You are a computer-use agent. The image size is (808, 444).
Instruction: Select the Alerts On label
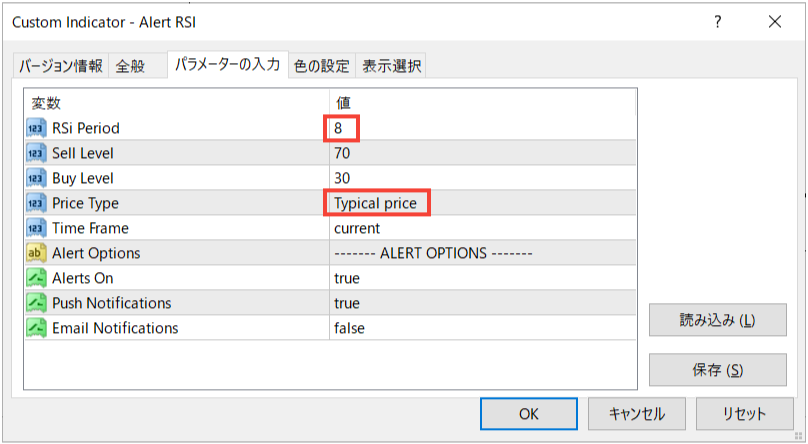click(x=83, y=278)
